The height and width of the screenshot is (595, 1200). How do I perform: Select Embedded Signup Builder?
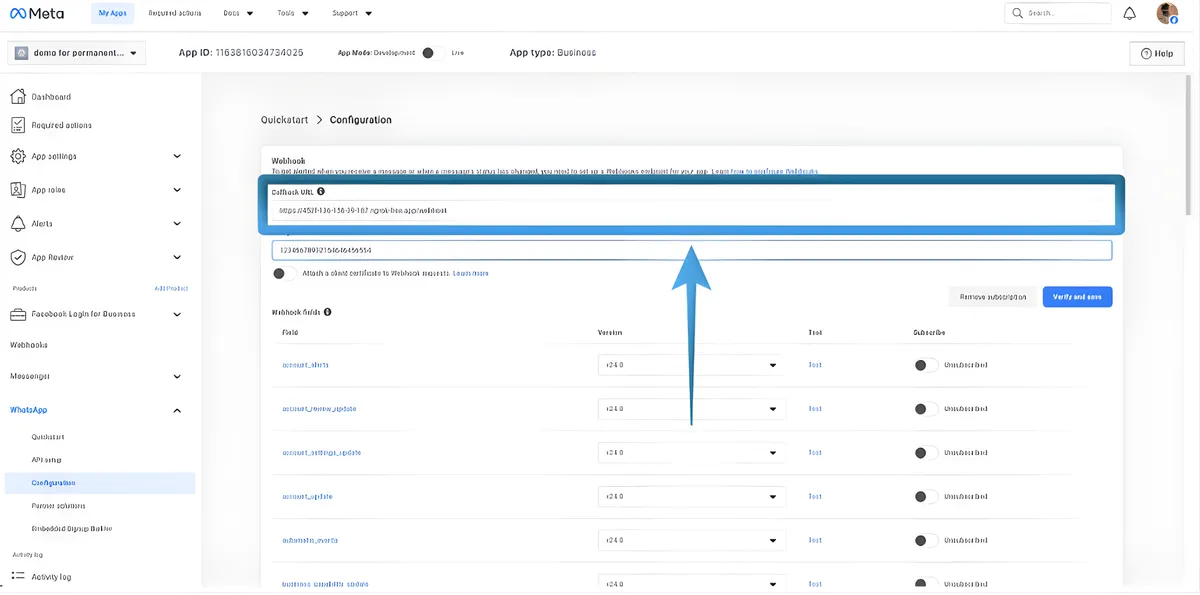coord(71,528)
